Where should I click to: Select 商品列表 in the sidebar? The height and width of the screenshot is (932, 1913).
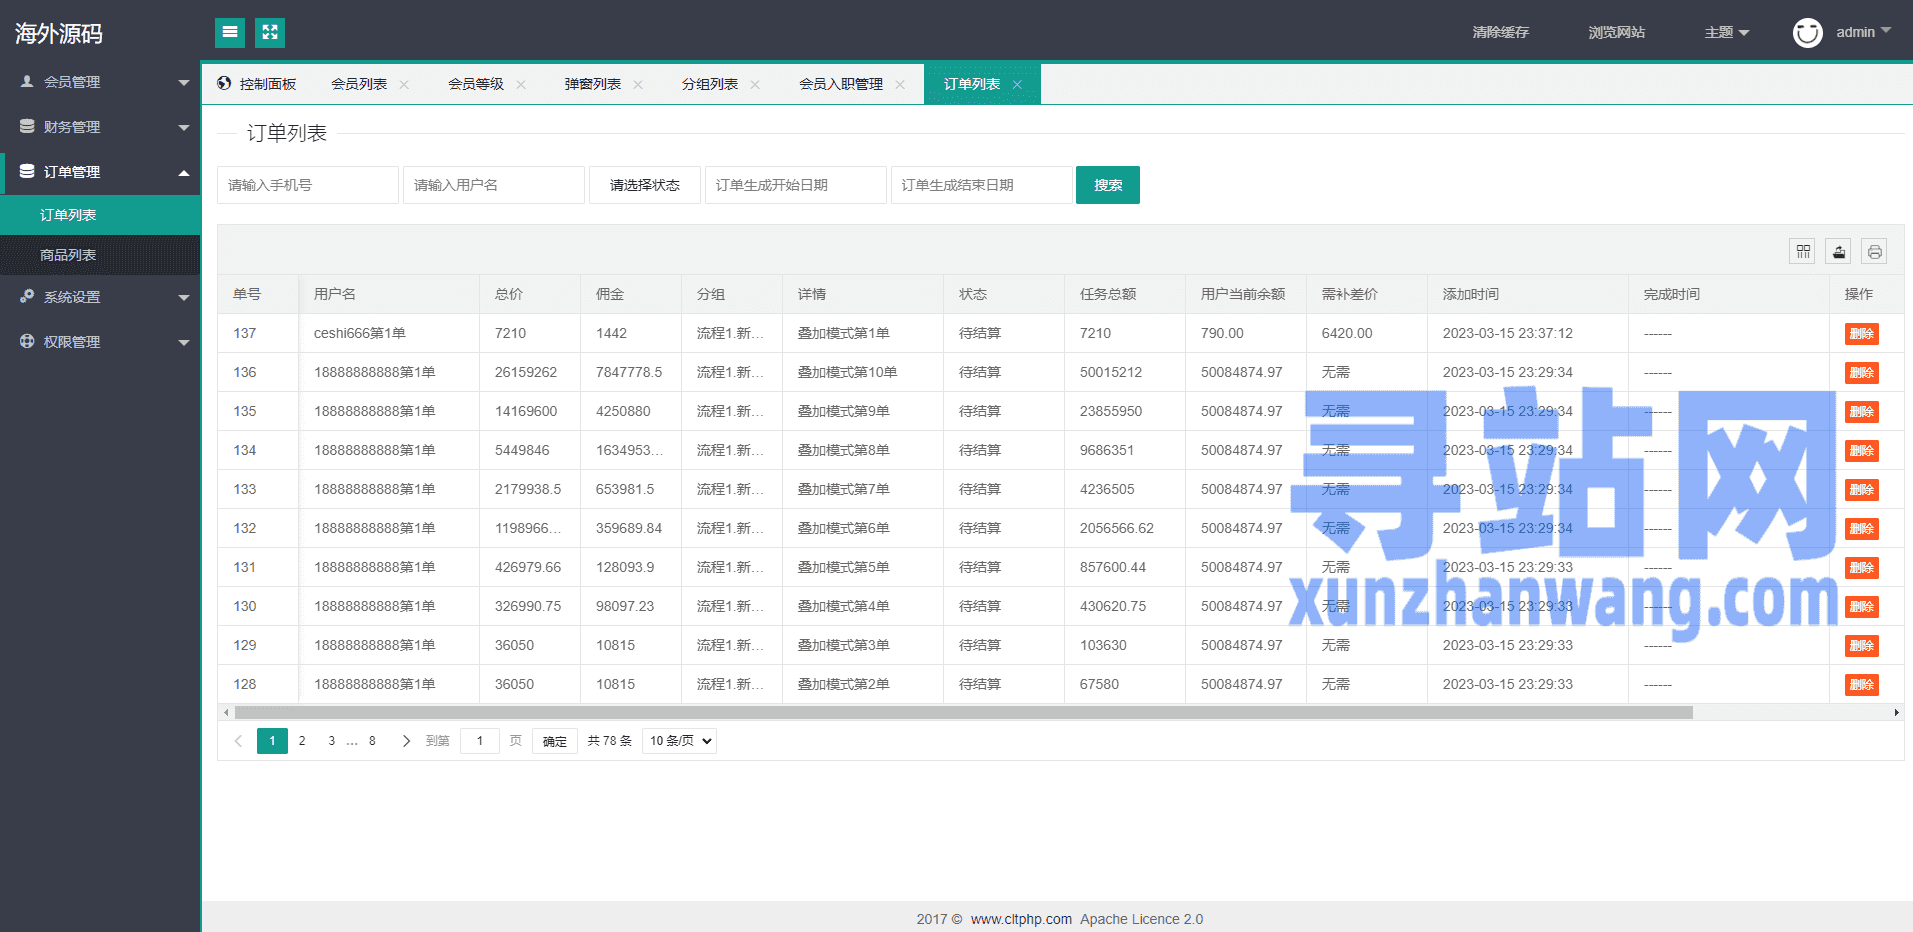(68, 255)
